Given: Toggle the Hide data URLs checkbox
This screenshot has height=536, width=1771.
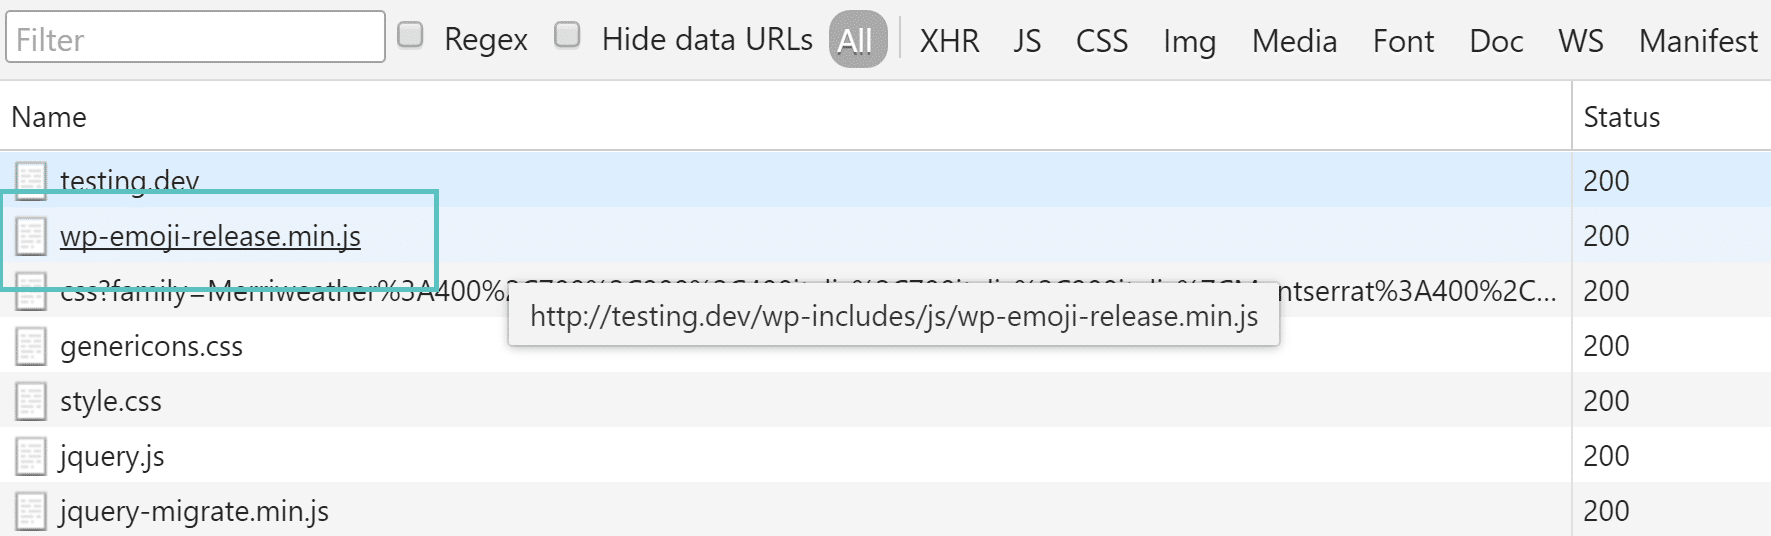Looking at the screenshot, I should click(567, 36).
